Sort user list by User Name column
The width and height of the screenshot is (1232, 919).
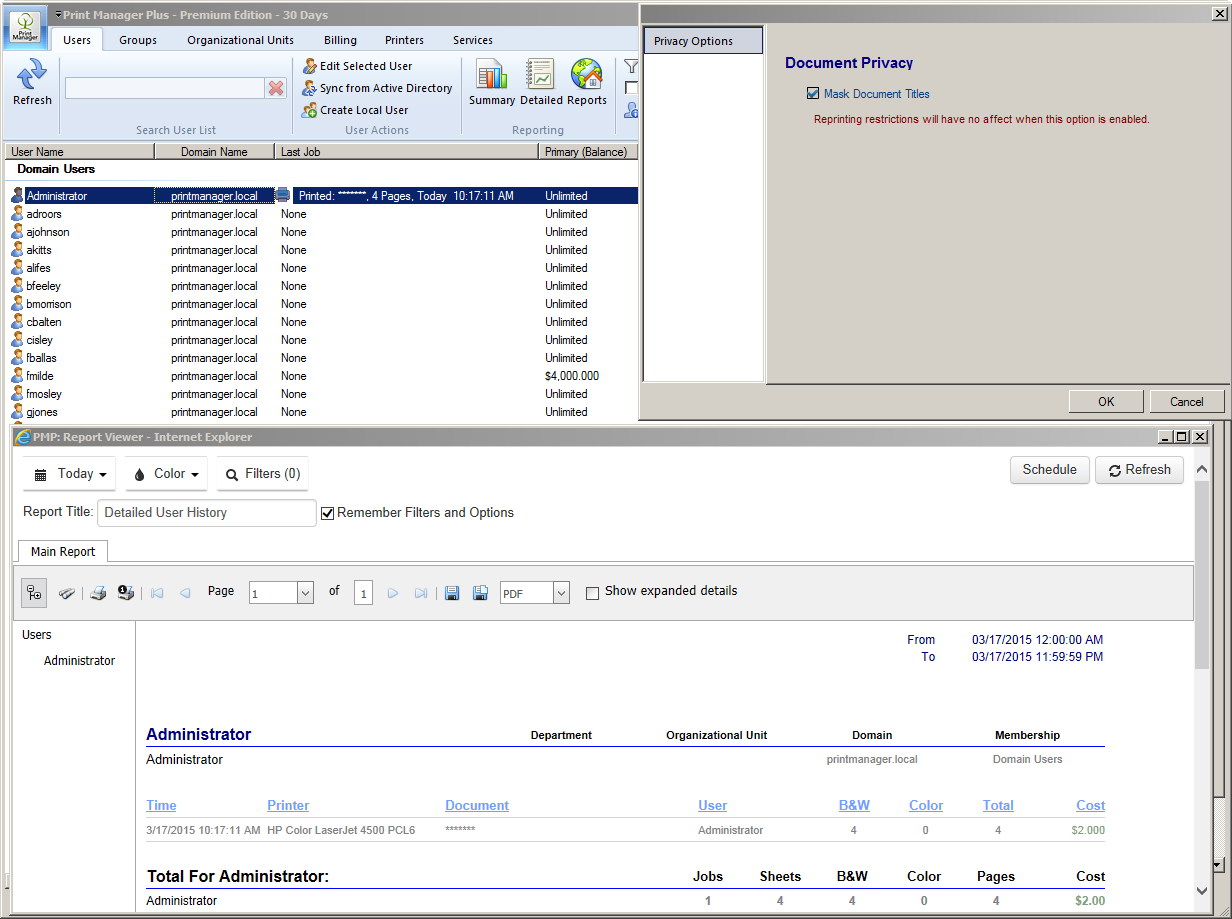tap(80, 152)
